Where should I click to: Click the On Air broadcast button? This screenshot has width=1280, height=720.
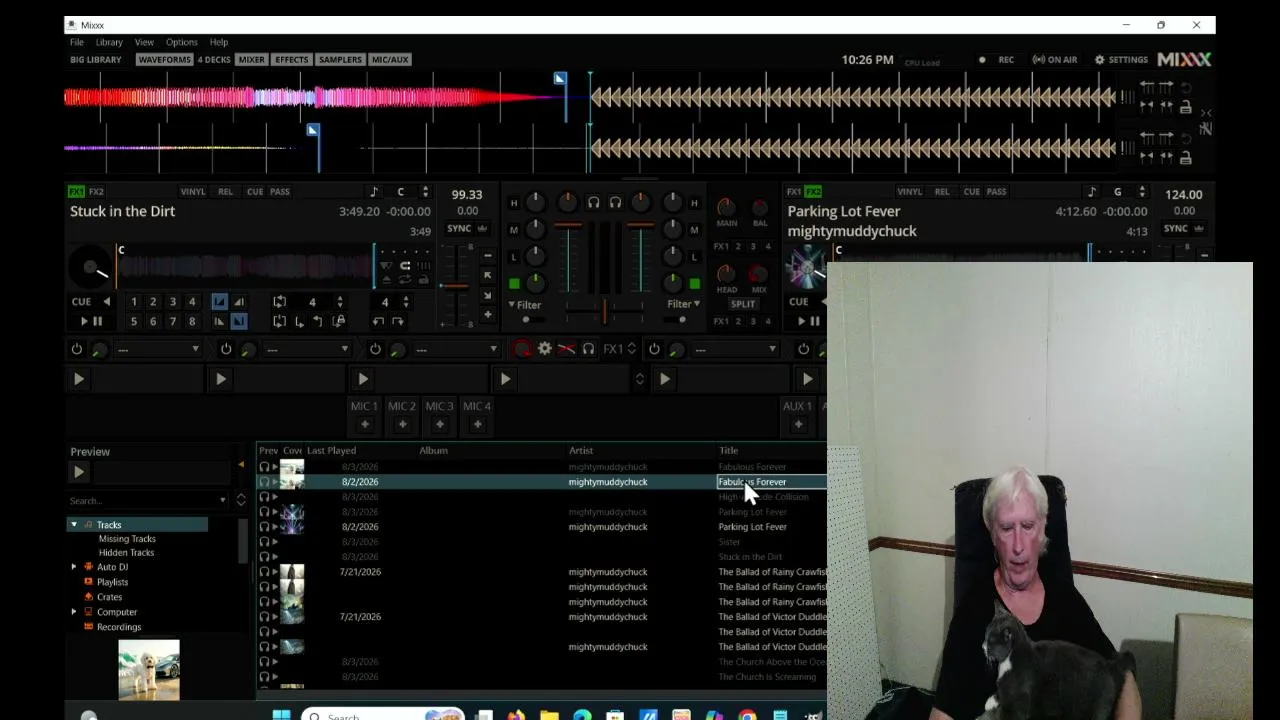(1055, 60)
